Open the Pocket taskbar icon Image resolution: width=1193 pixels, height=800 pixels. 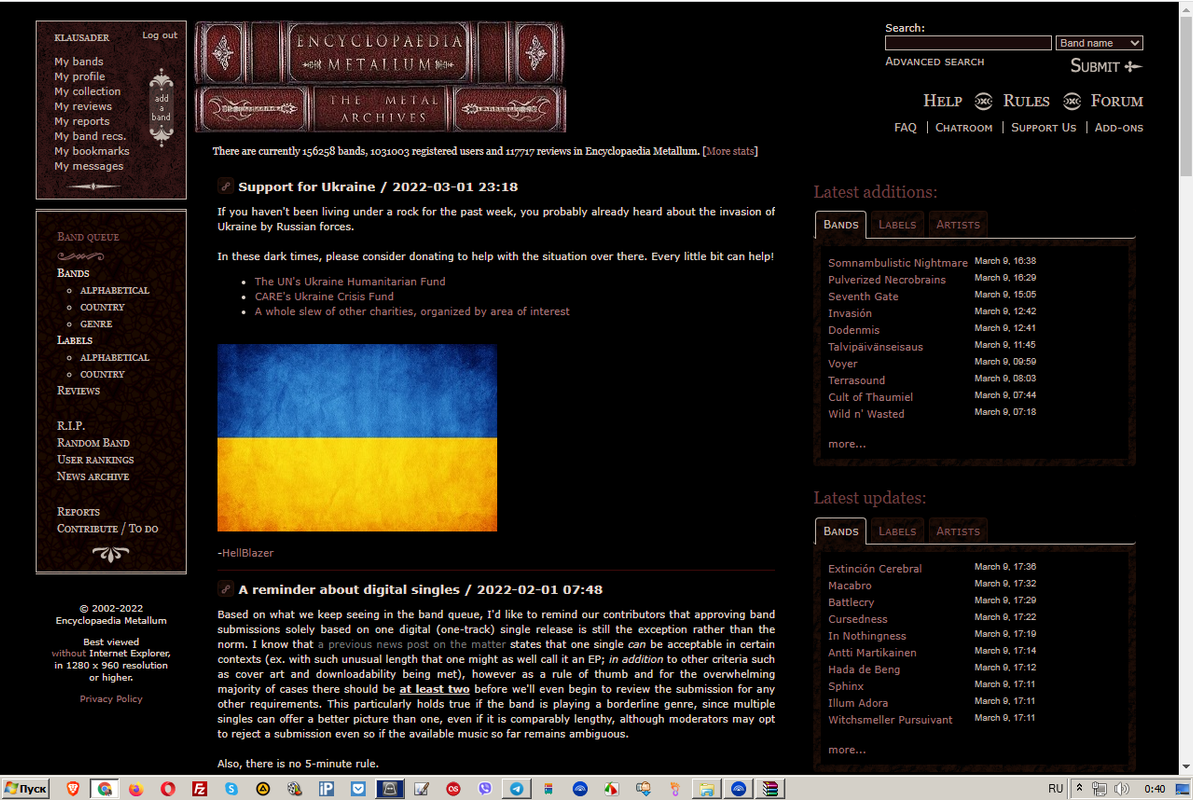[x=358, y=789]
